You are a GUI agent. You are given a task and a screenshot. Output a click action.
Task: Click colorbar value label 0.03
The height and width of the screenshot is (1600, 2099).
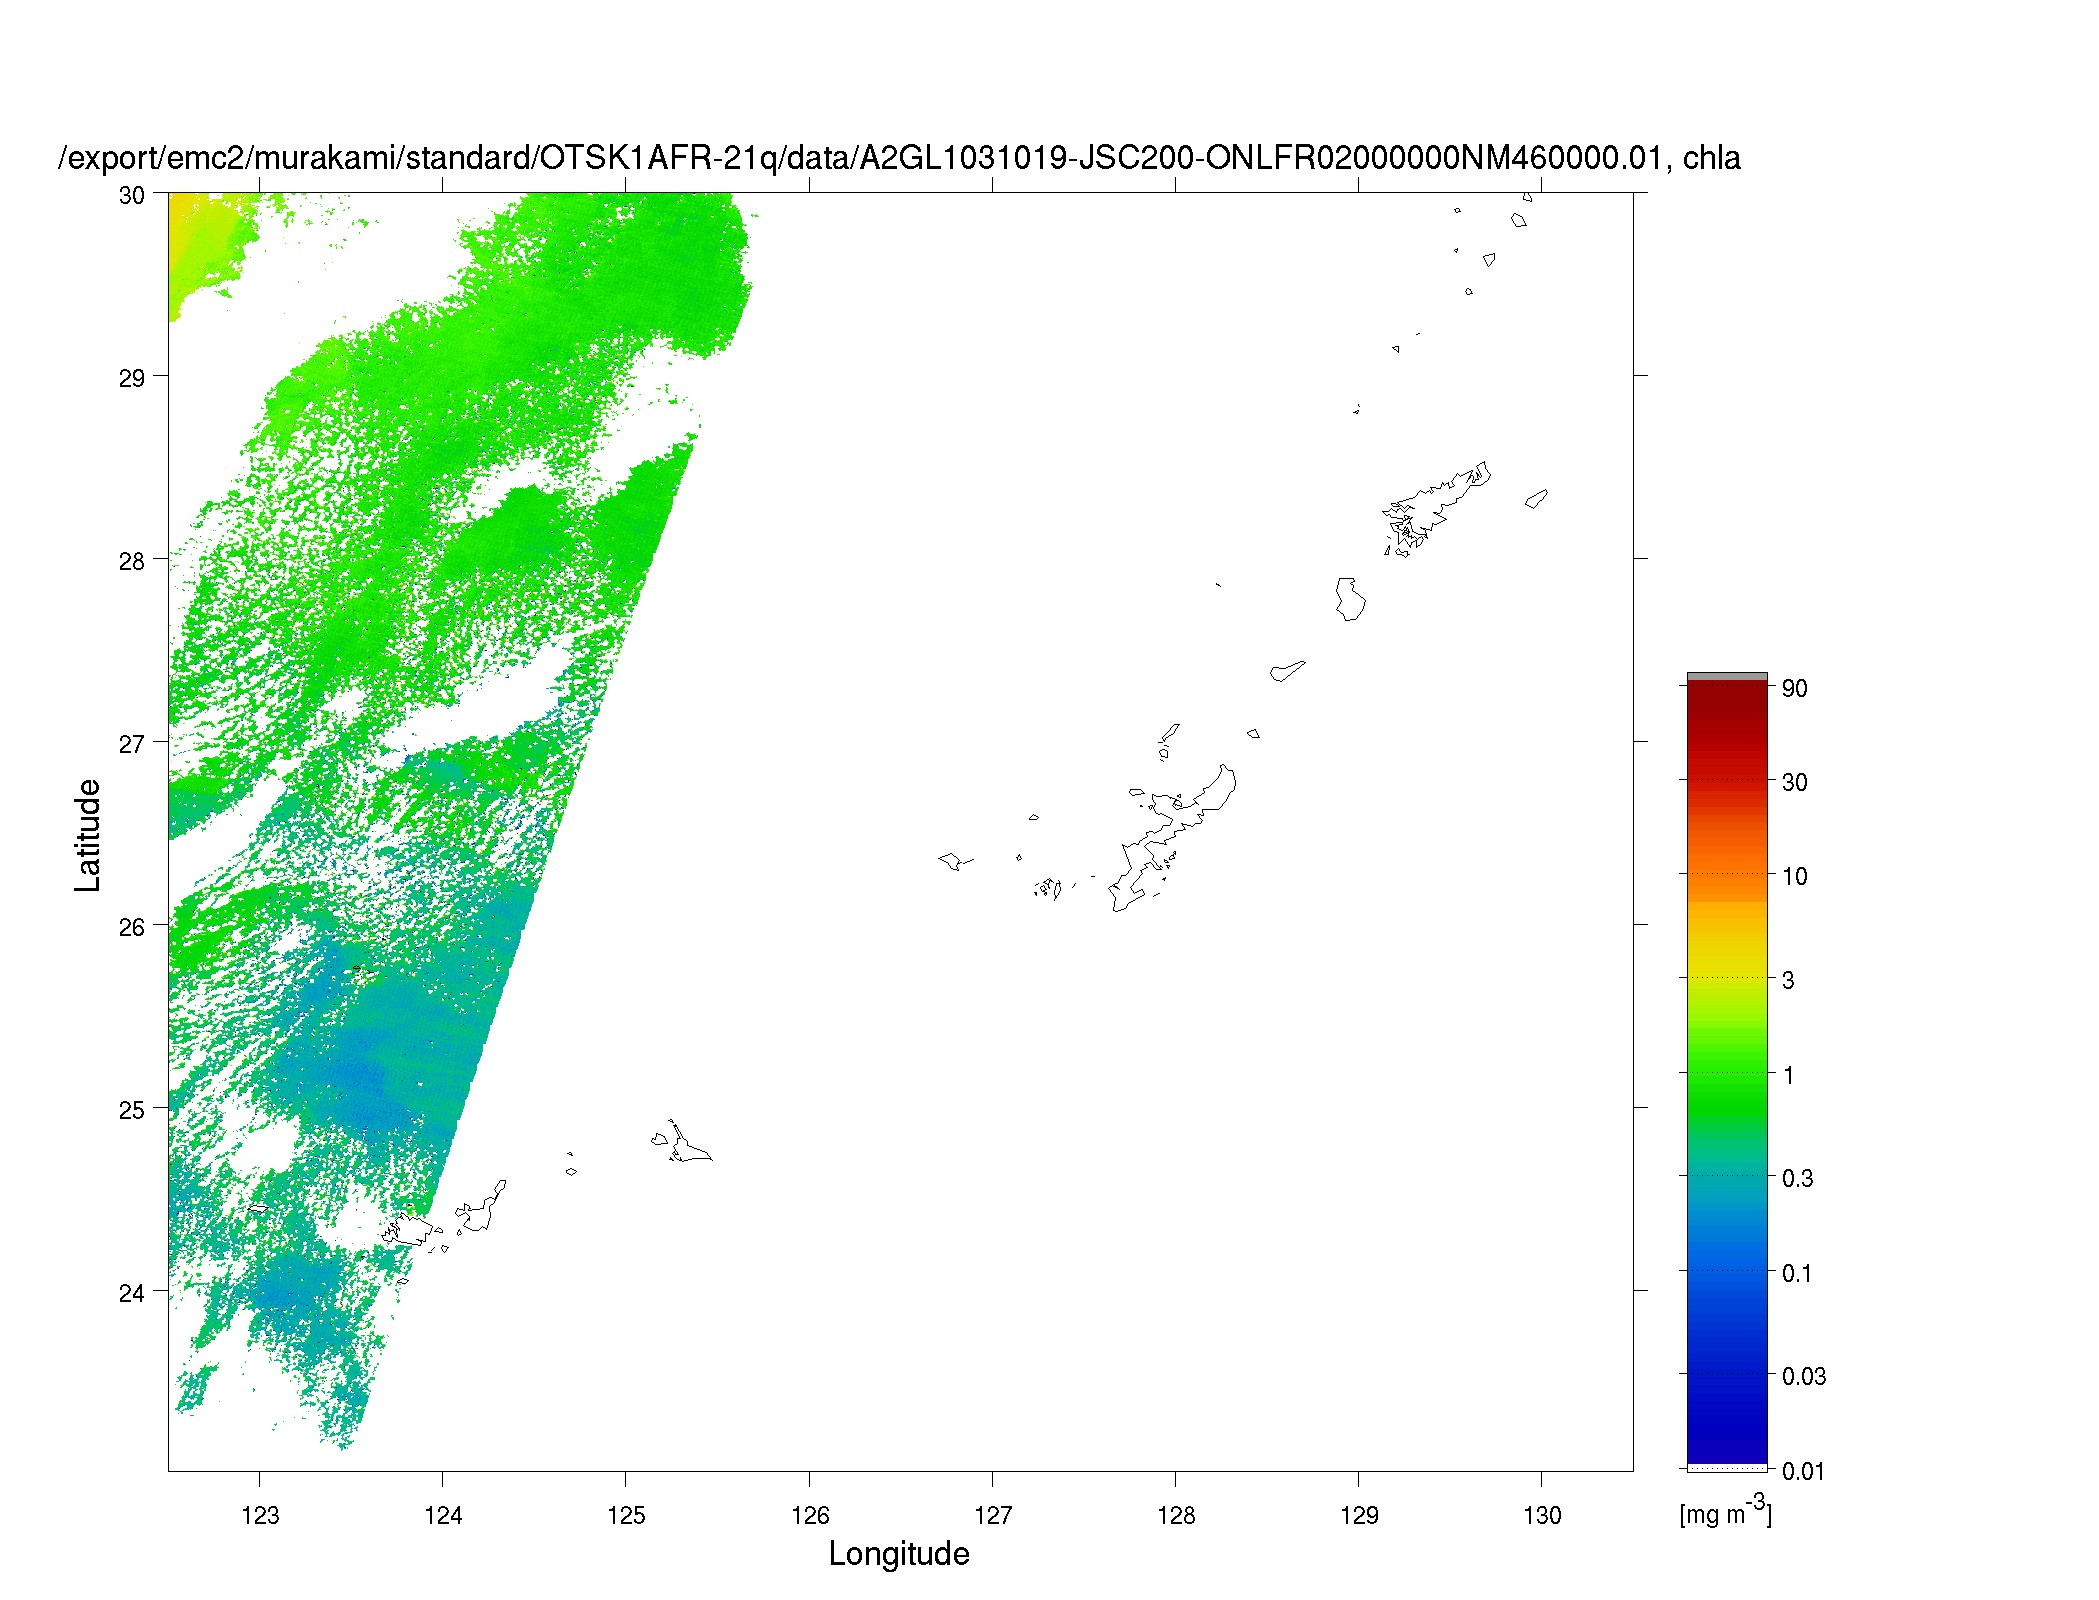(1804, 1376)
